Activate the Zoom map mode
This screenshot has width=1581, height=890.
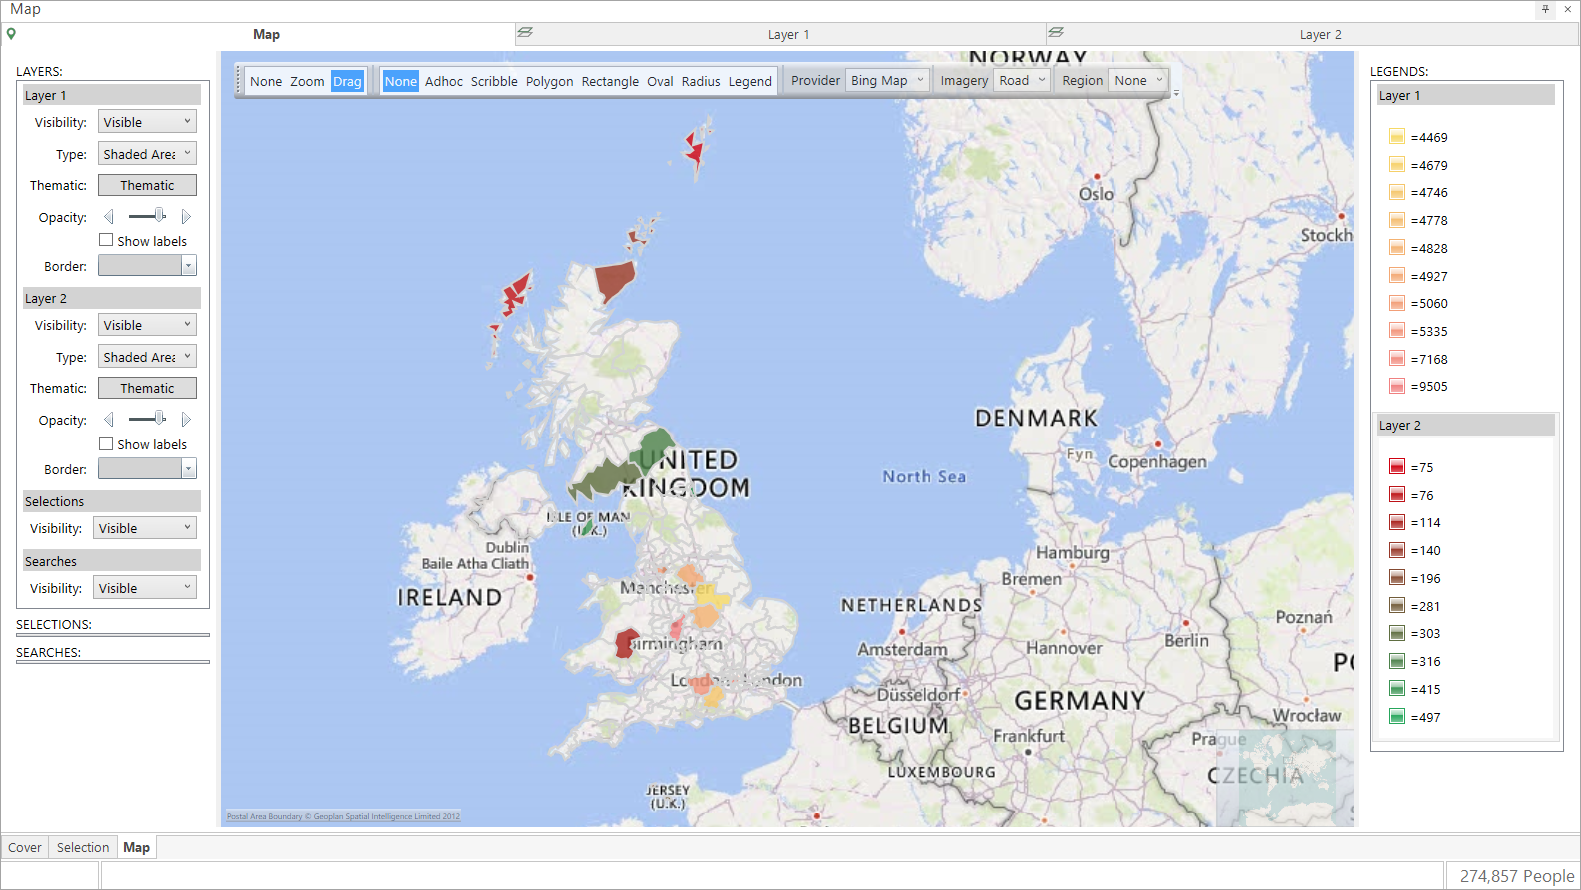click(x=307, y=81)
